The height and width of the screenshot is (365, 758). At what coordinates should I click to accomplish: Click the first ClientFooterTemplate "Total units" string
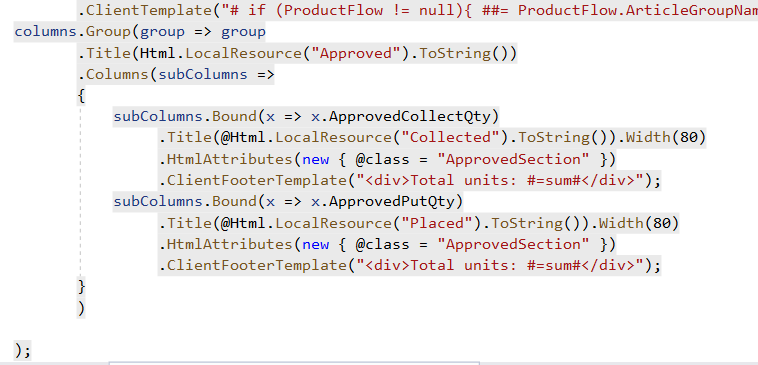point(501,180)
